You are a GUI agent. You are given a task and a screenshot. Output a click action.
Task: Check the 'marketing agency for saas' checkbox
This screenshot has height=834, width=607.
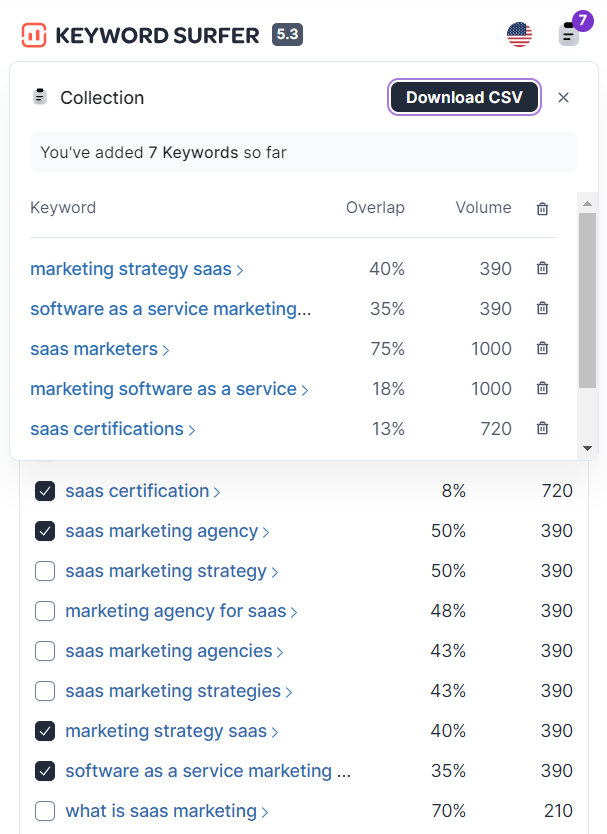[x=45, y=611]
